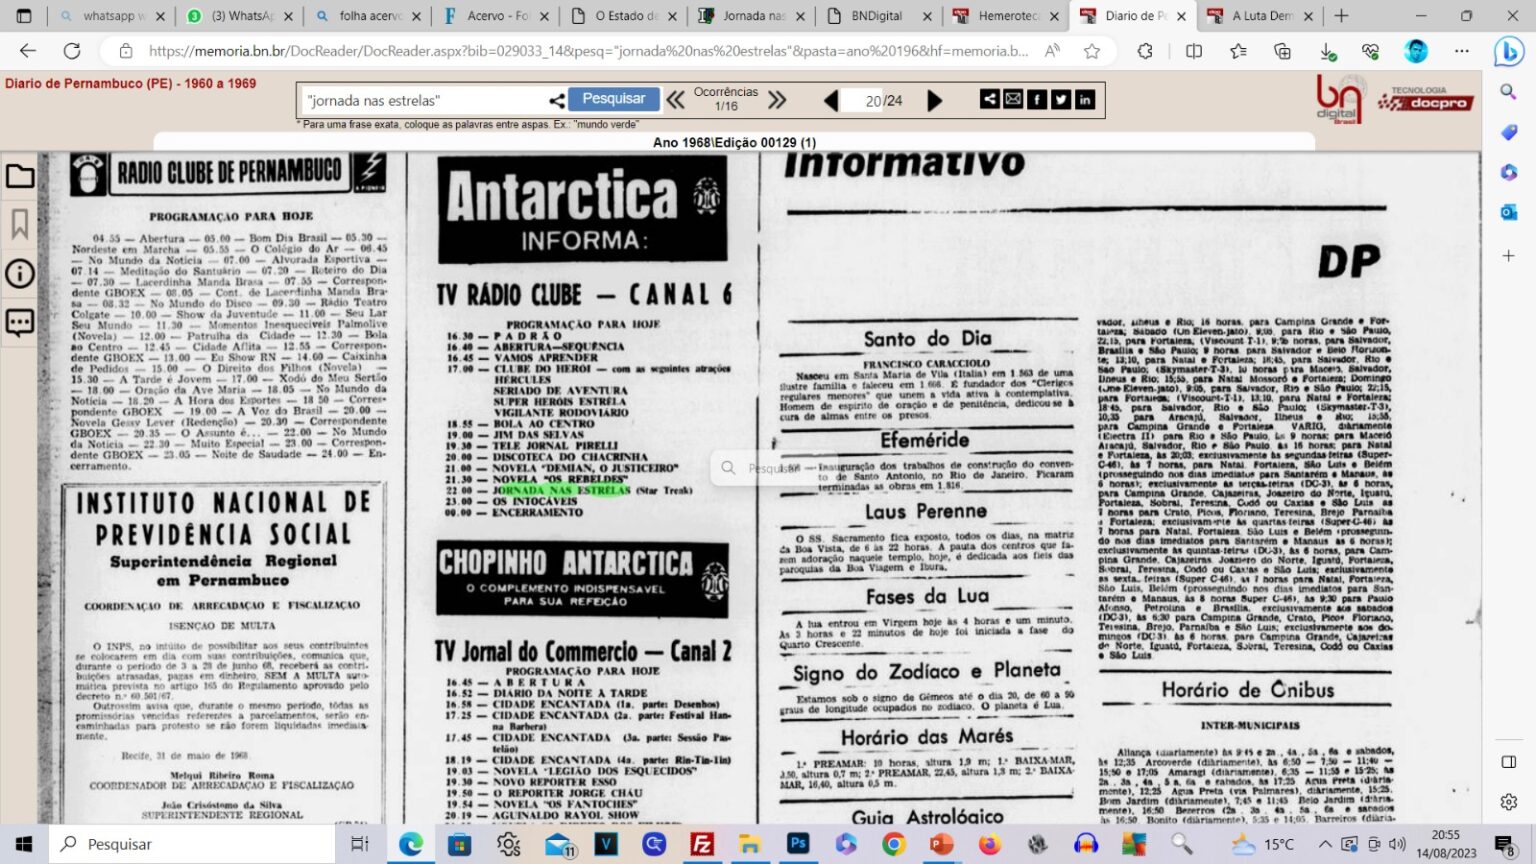Click the blue Pesquisar button
This screenshot has height=864, width=1536.
[613, 99]
